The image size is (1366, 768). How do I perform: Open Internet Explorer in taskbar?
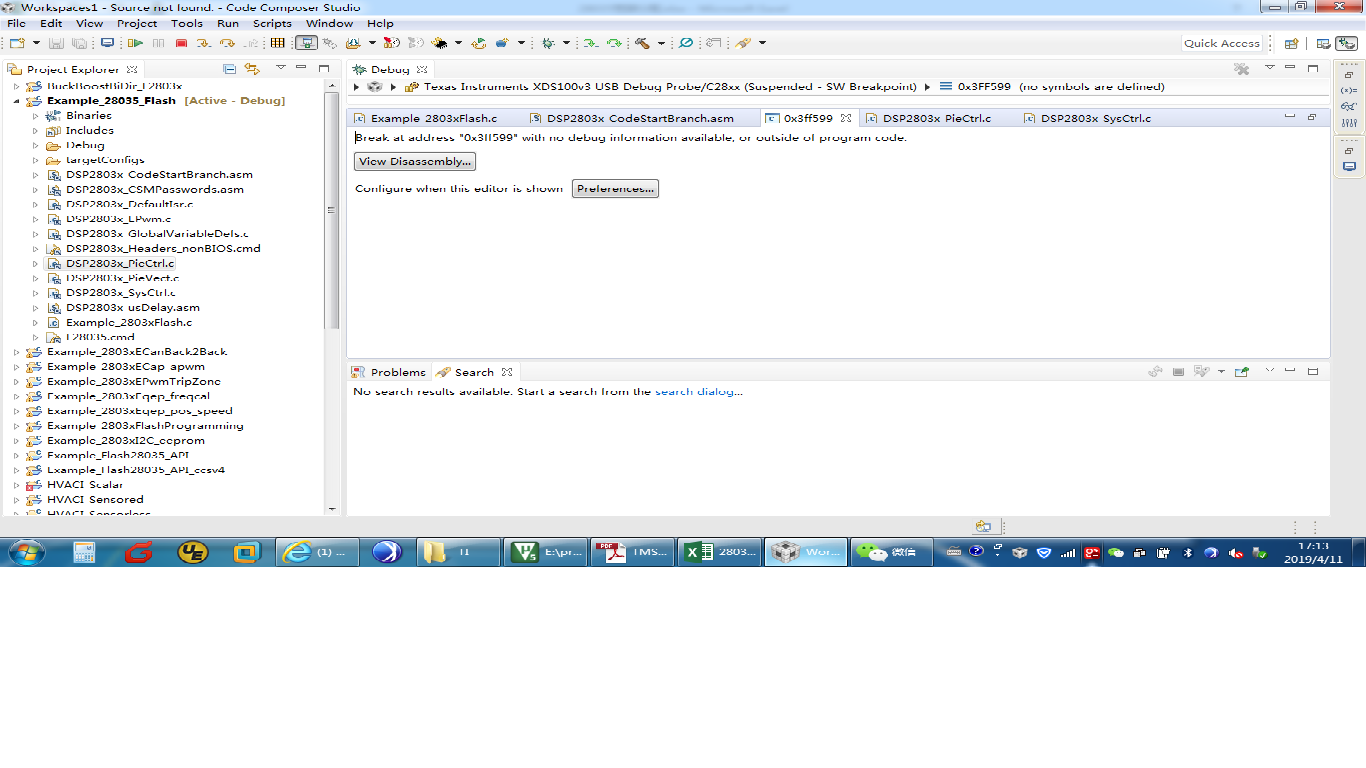point(318,552)
